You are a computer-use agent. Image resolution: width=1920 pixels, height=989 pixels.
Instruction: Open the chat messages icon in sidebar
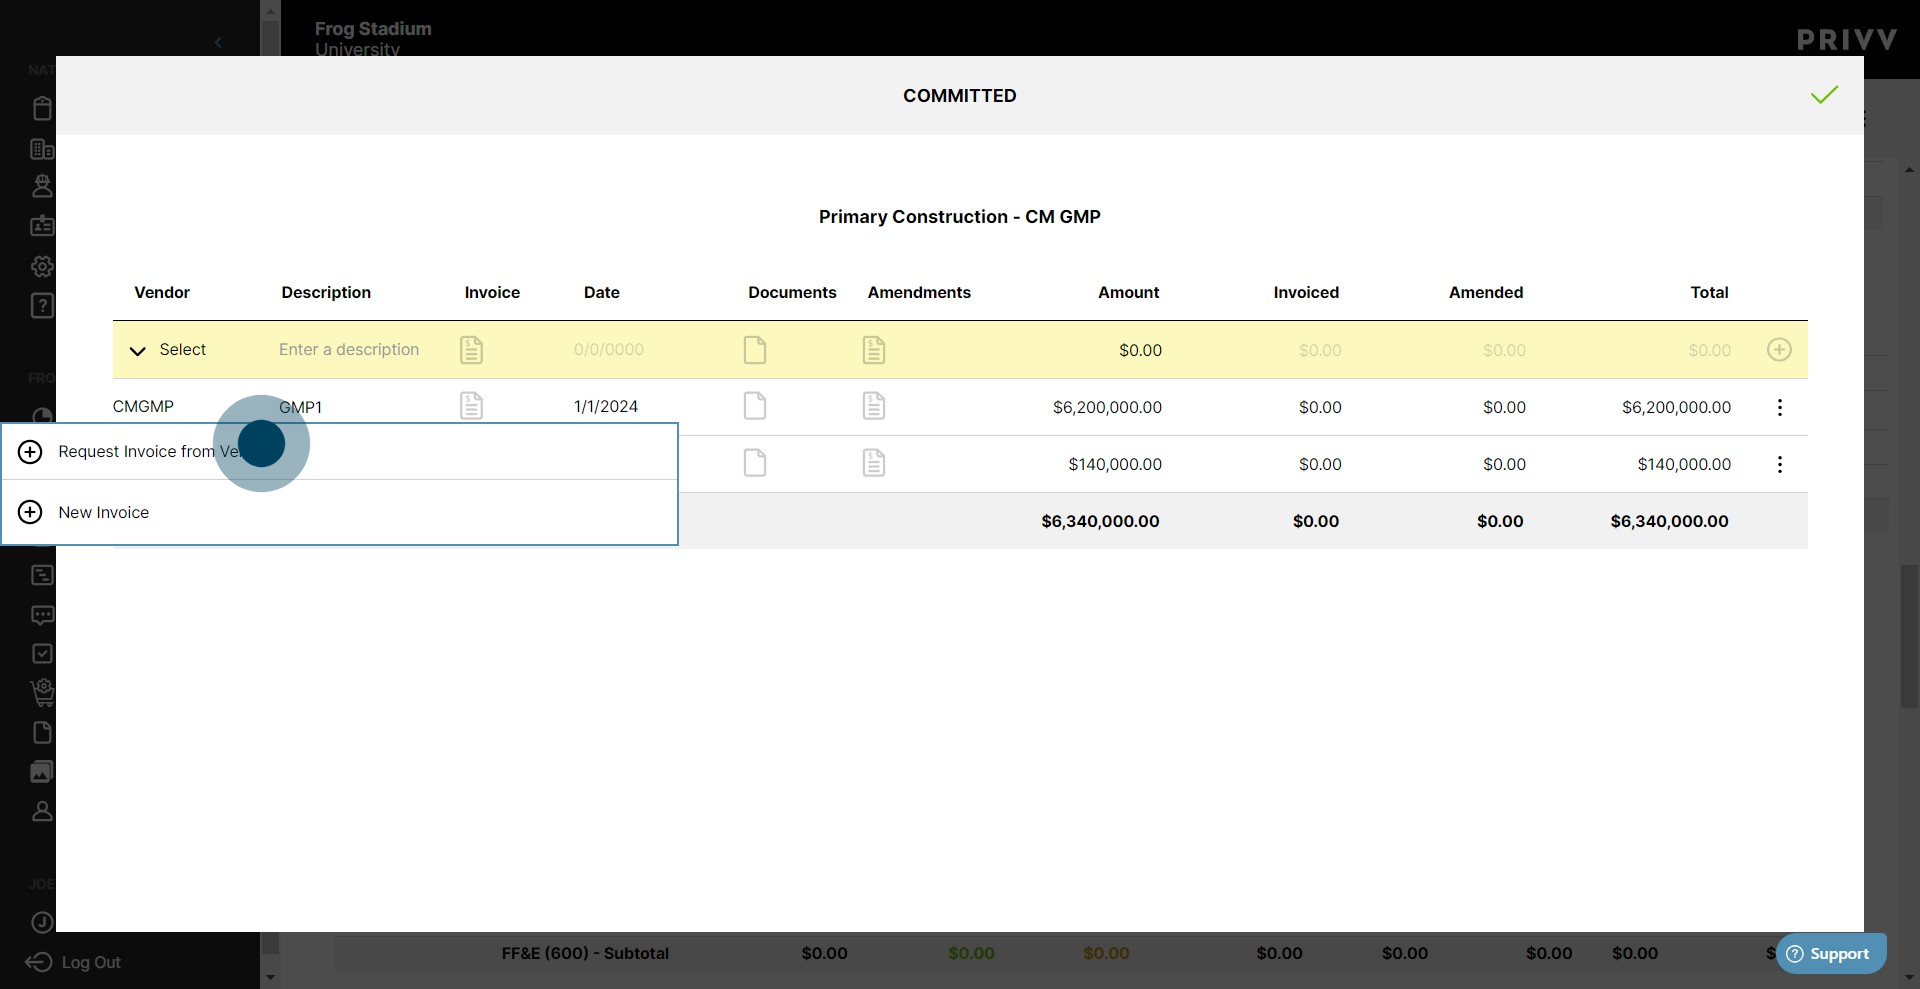click(x=42, y=615)
